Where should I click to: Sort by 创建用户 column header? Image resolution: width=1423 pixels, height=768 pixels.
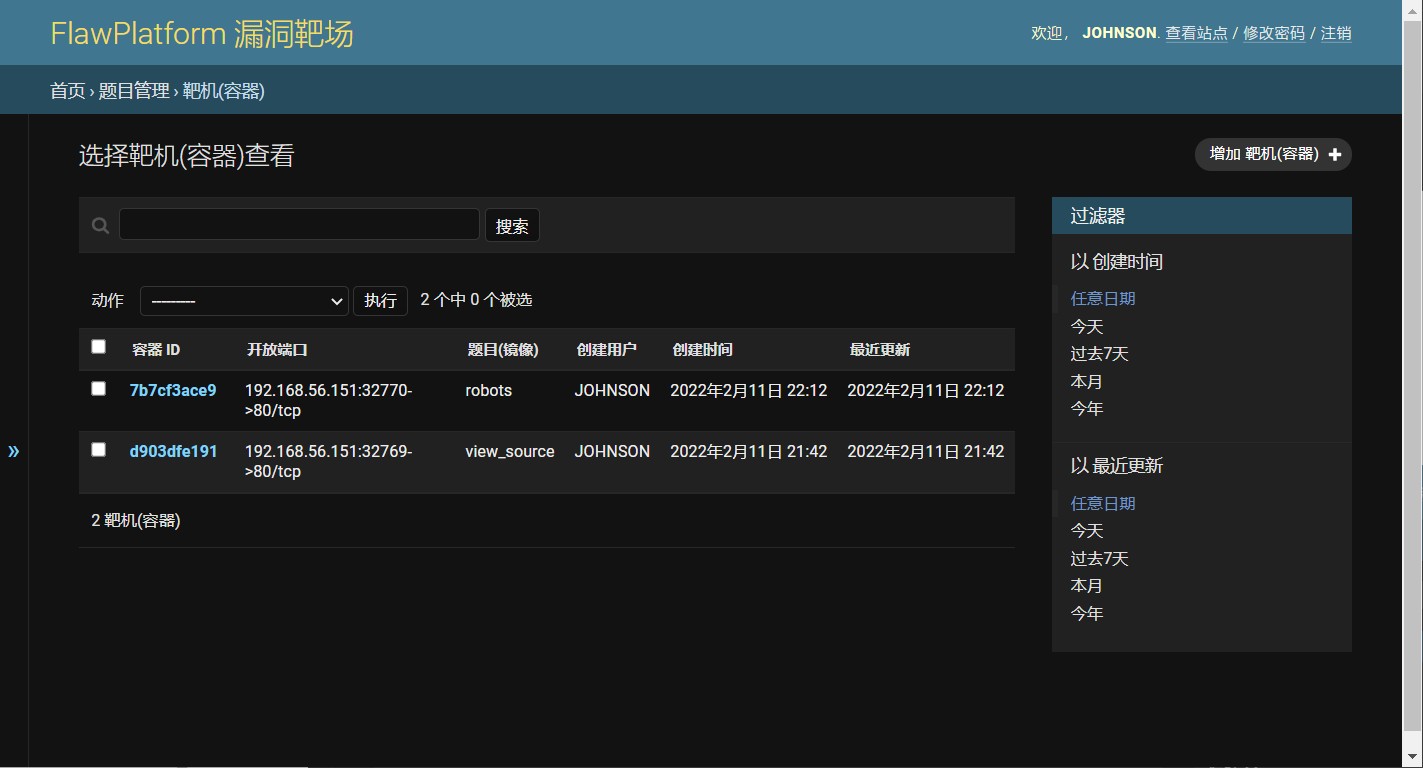(607, 350)
